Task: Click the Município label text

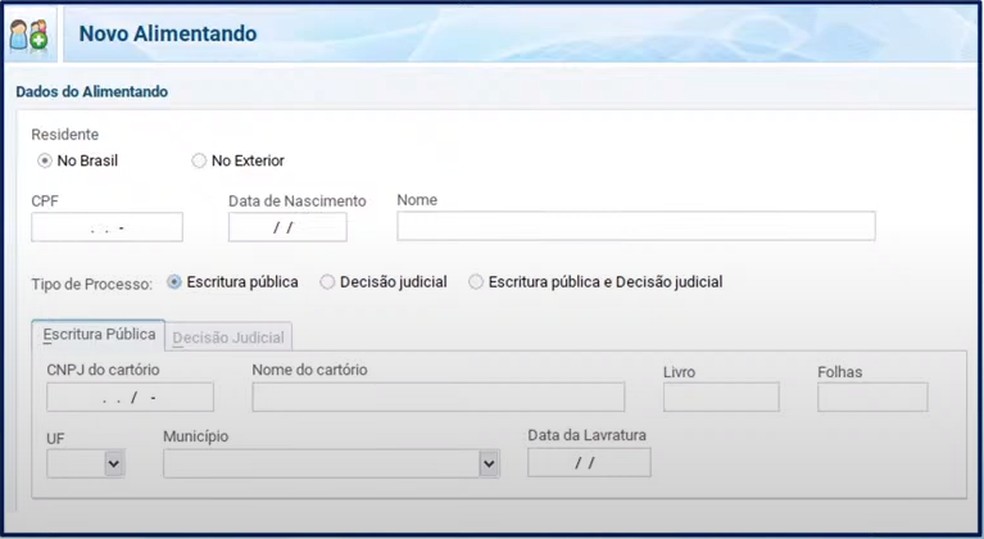Action: [x=196, y=436]
